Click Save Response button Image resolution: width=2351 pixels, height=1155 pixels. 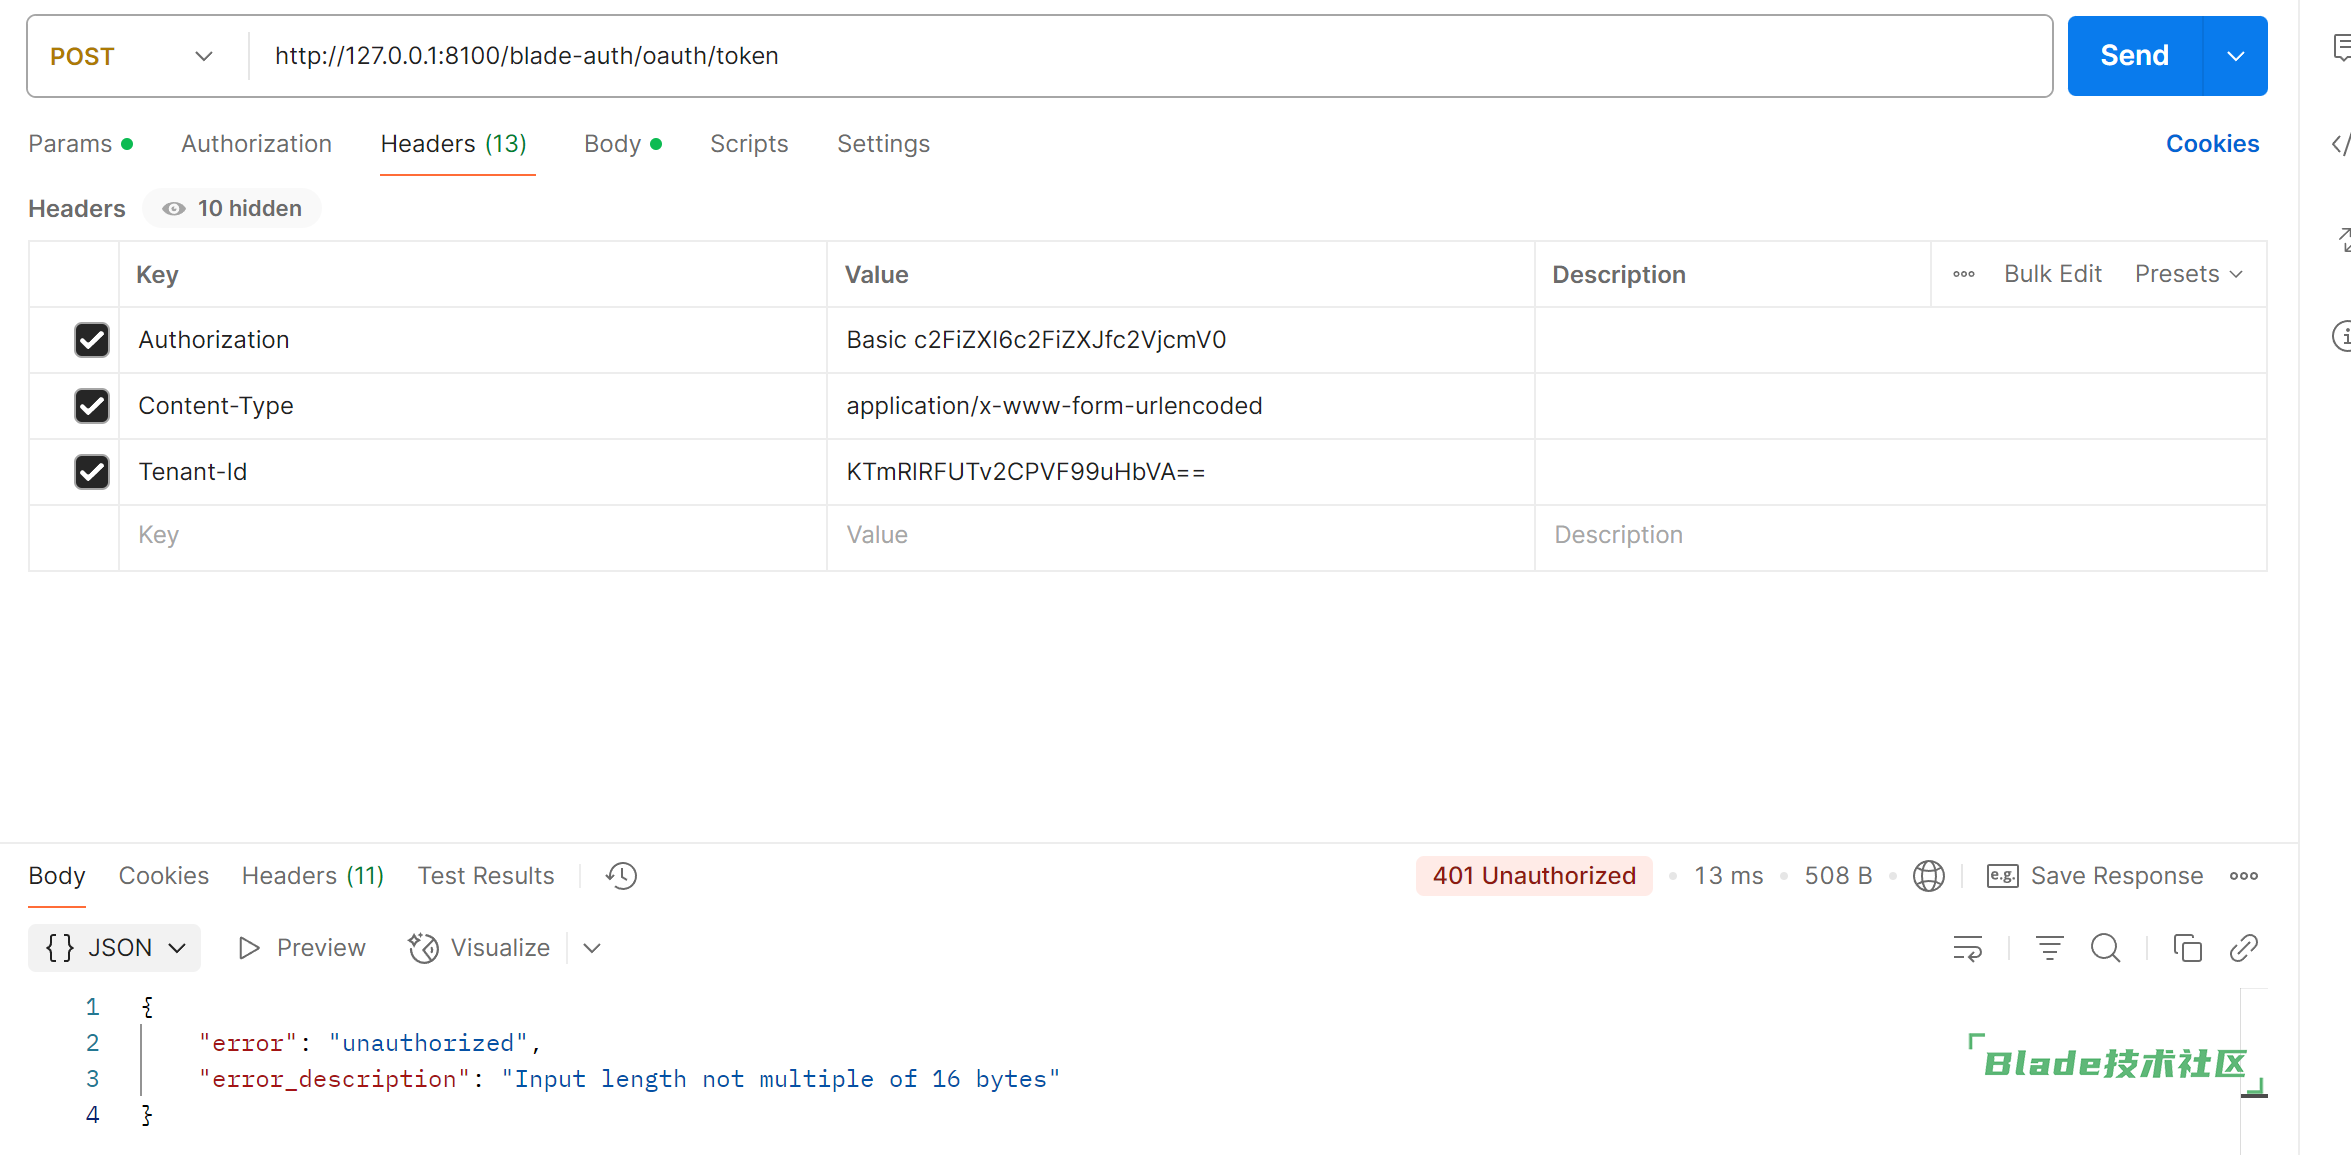(x=2096, y=876)
